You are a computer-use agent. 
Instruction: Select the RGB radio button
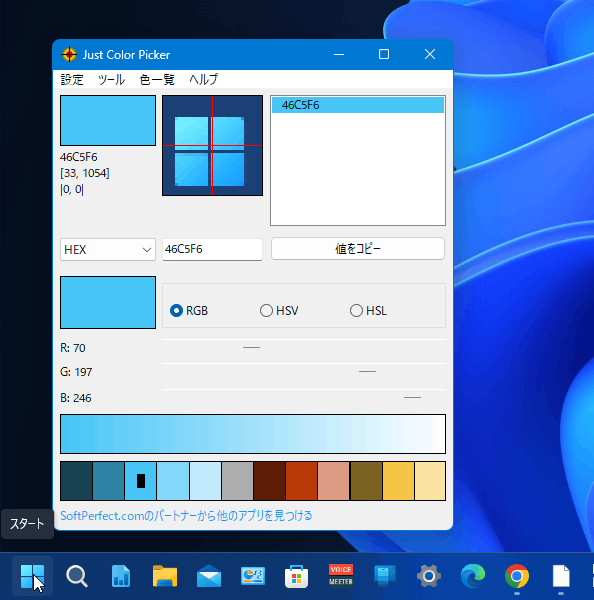pos(189,310)
